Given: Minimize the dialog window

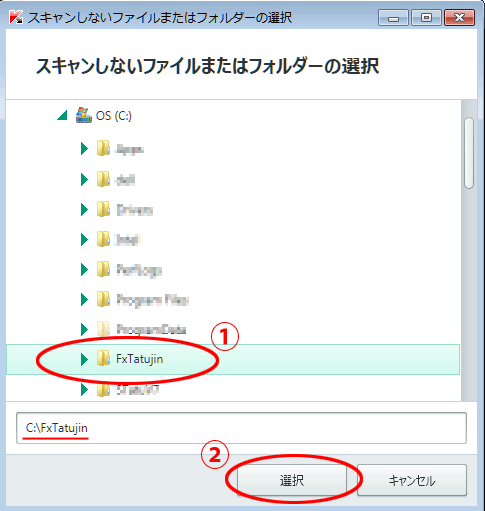Looking at the screenshot, I should click(x=393, y=18).
